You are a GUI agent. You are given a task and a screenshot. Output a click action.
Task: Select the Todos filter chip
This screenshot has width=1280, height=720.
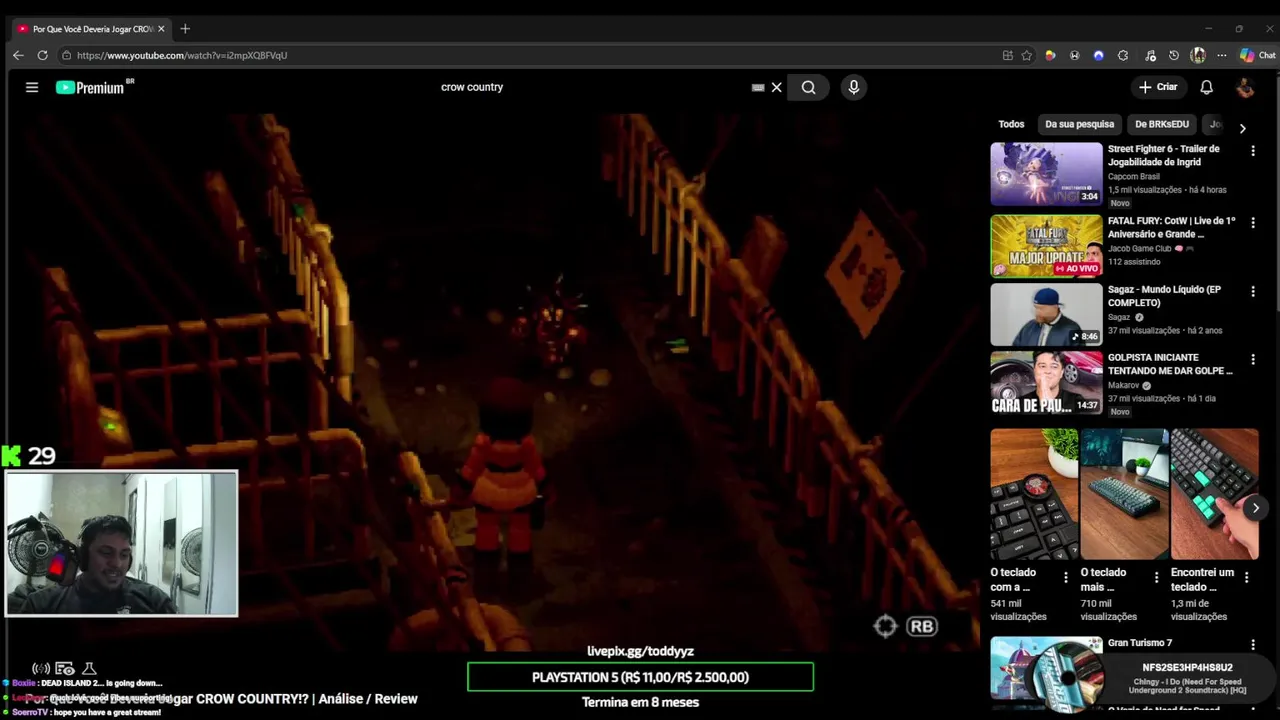tap(1011, 124)
